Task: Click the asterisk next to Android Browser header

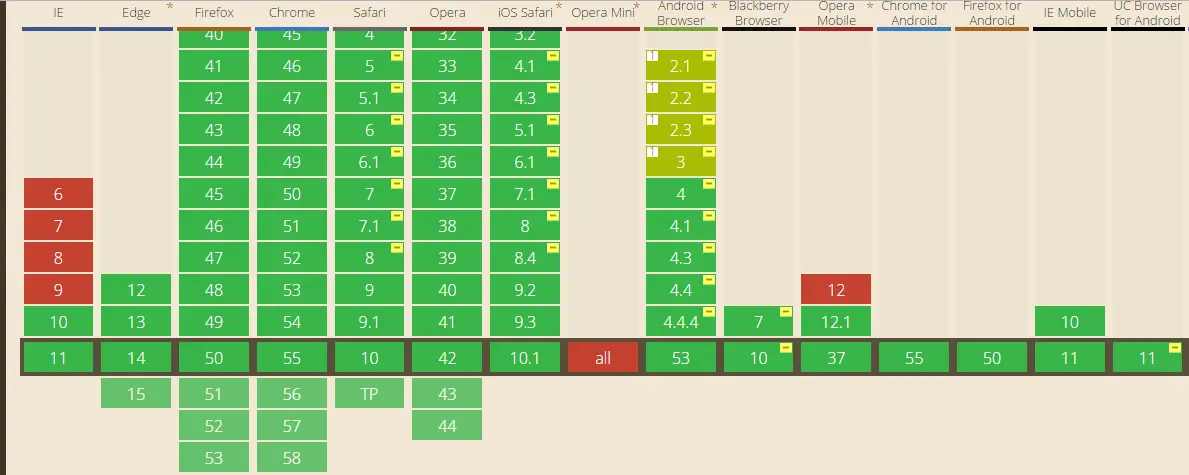Action: pos(714,7)
